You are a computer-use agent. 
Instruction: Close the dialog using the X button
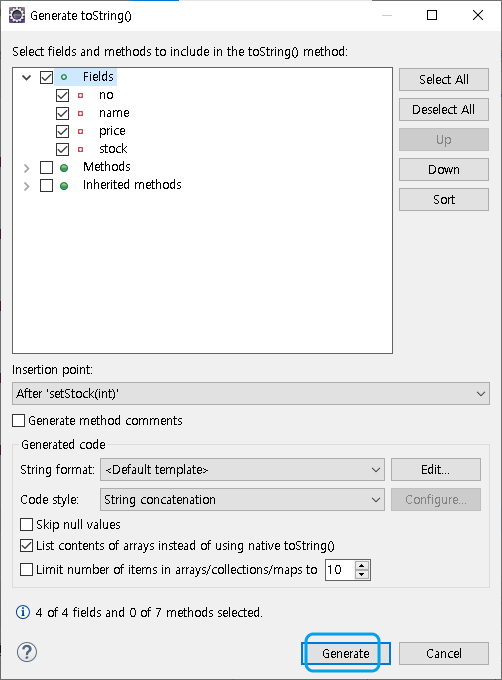coord(478,15)
